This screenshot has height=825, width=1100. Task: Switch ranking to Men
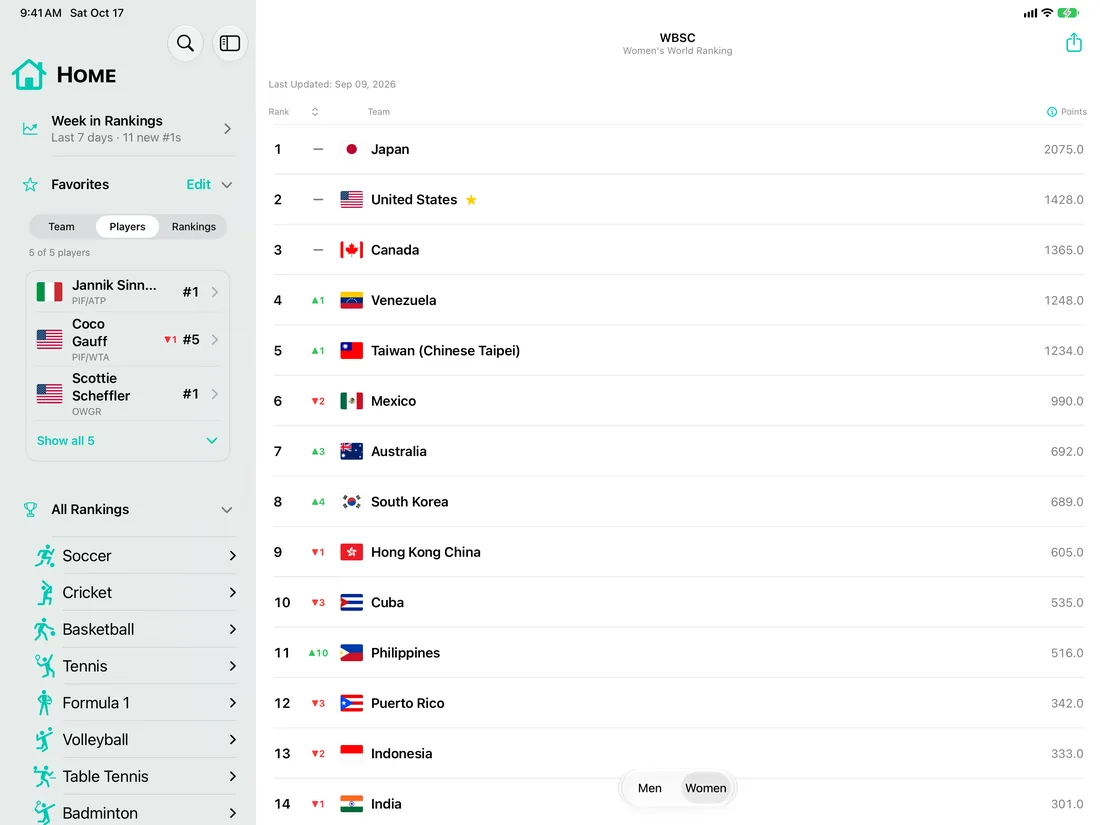tap(650, 788)
